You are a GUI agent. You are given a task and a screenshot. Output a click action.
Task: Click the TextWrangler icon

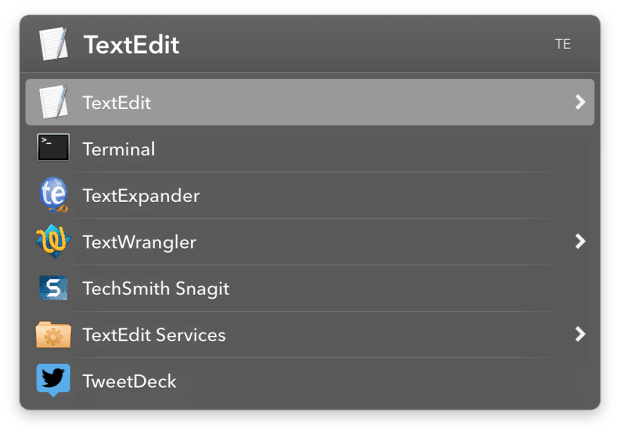point(53,242)
